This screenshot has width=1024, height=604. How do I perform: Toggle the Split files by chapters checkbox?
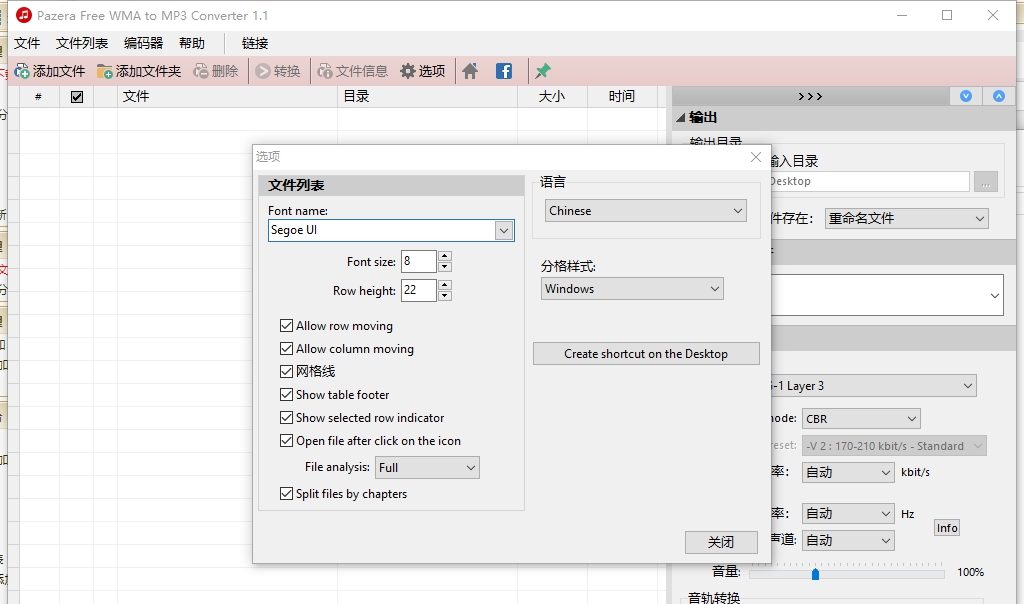point(286,493)
